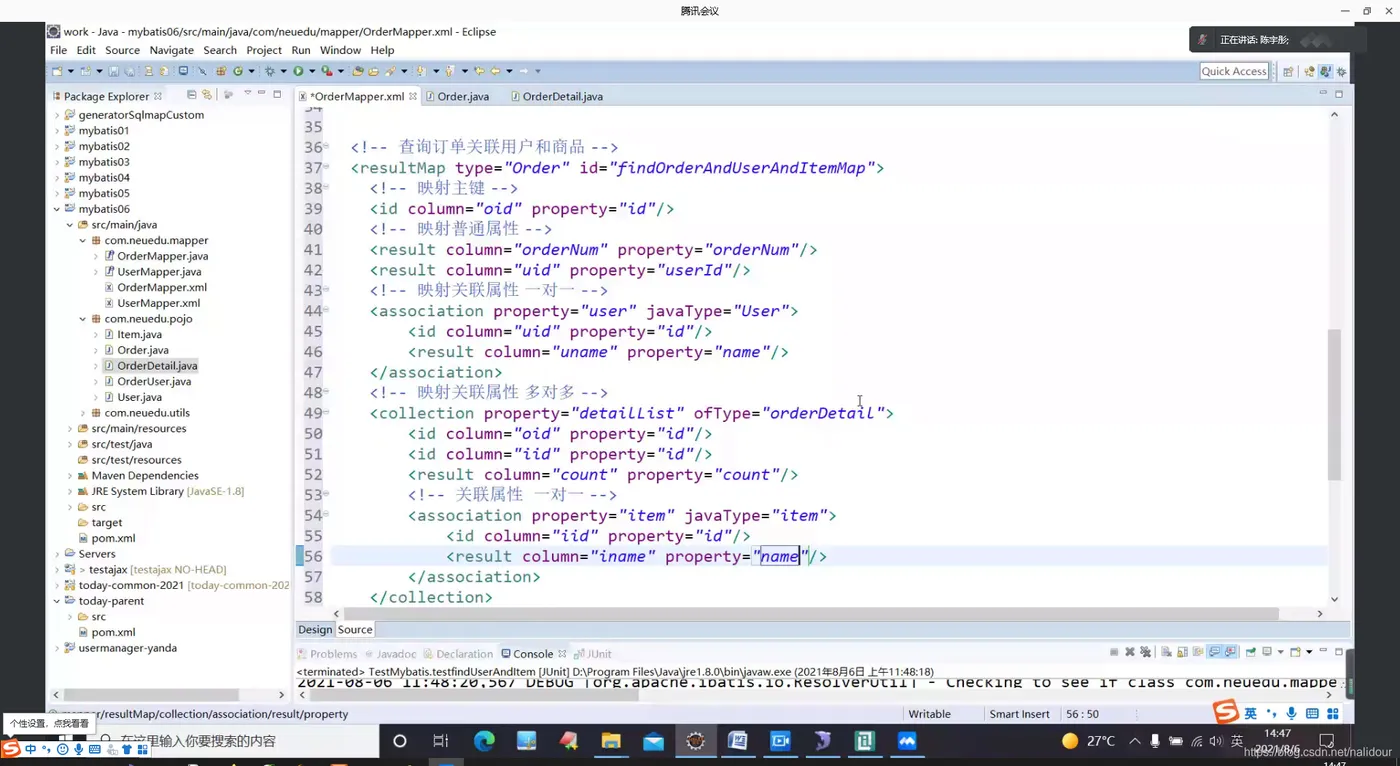Expand the Servers project node
Screen dimensions: 1400x766
pyautogui.click(x=57, y=554)
